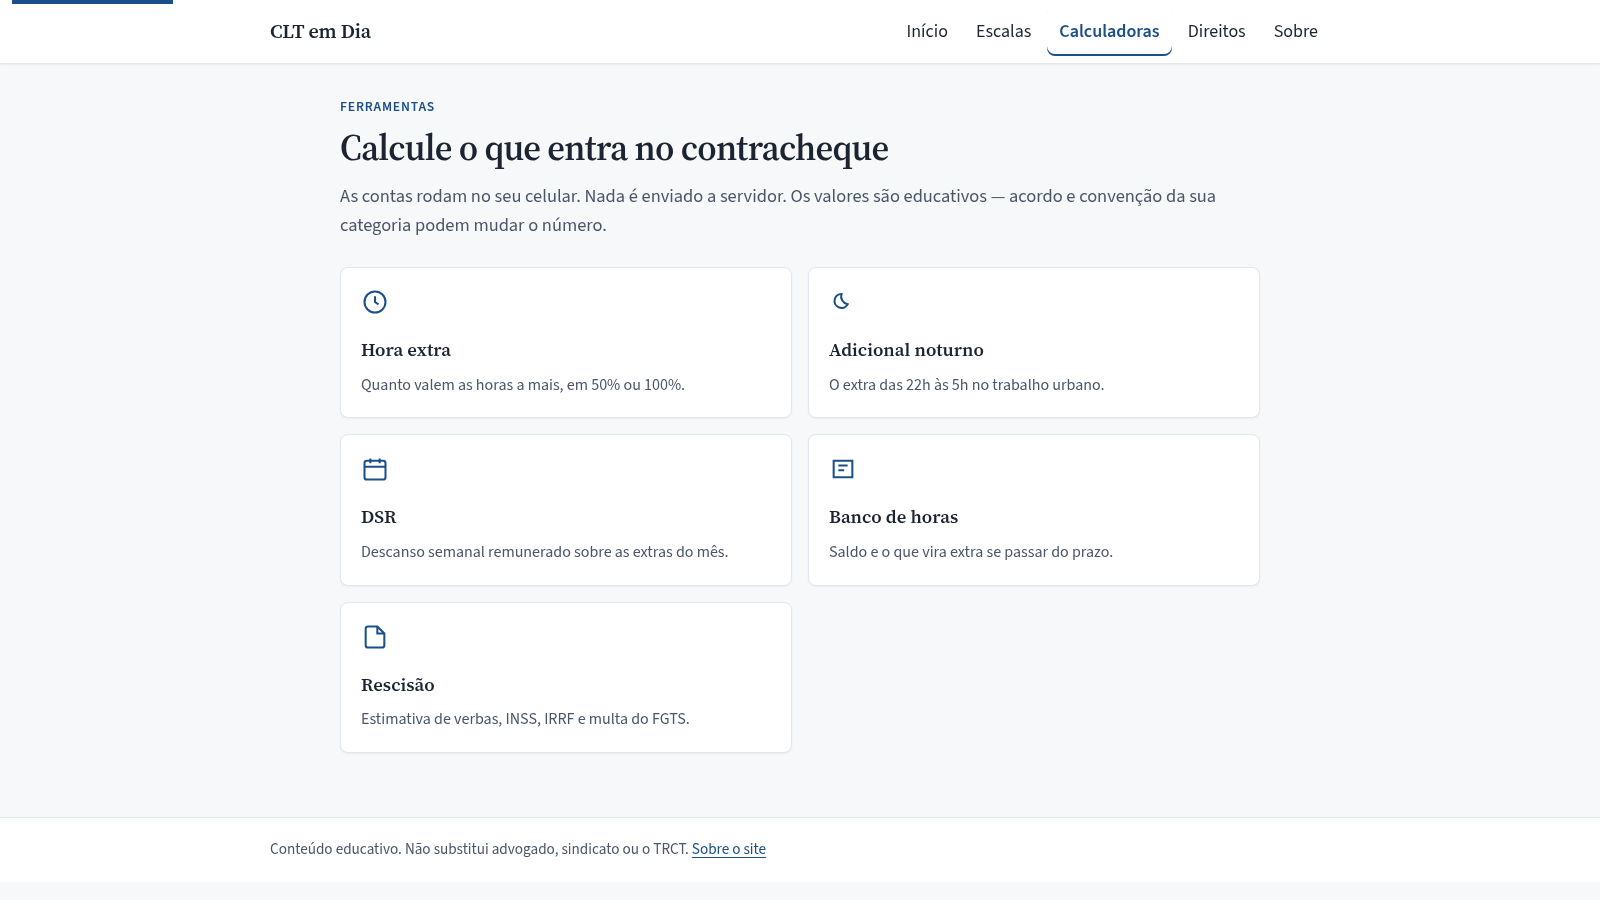This screenshot has height=900, width=1600.
Task: Click 'Quanto valem as horas a mais' description
Action: pyautogui.click(x=523, y=385)
